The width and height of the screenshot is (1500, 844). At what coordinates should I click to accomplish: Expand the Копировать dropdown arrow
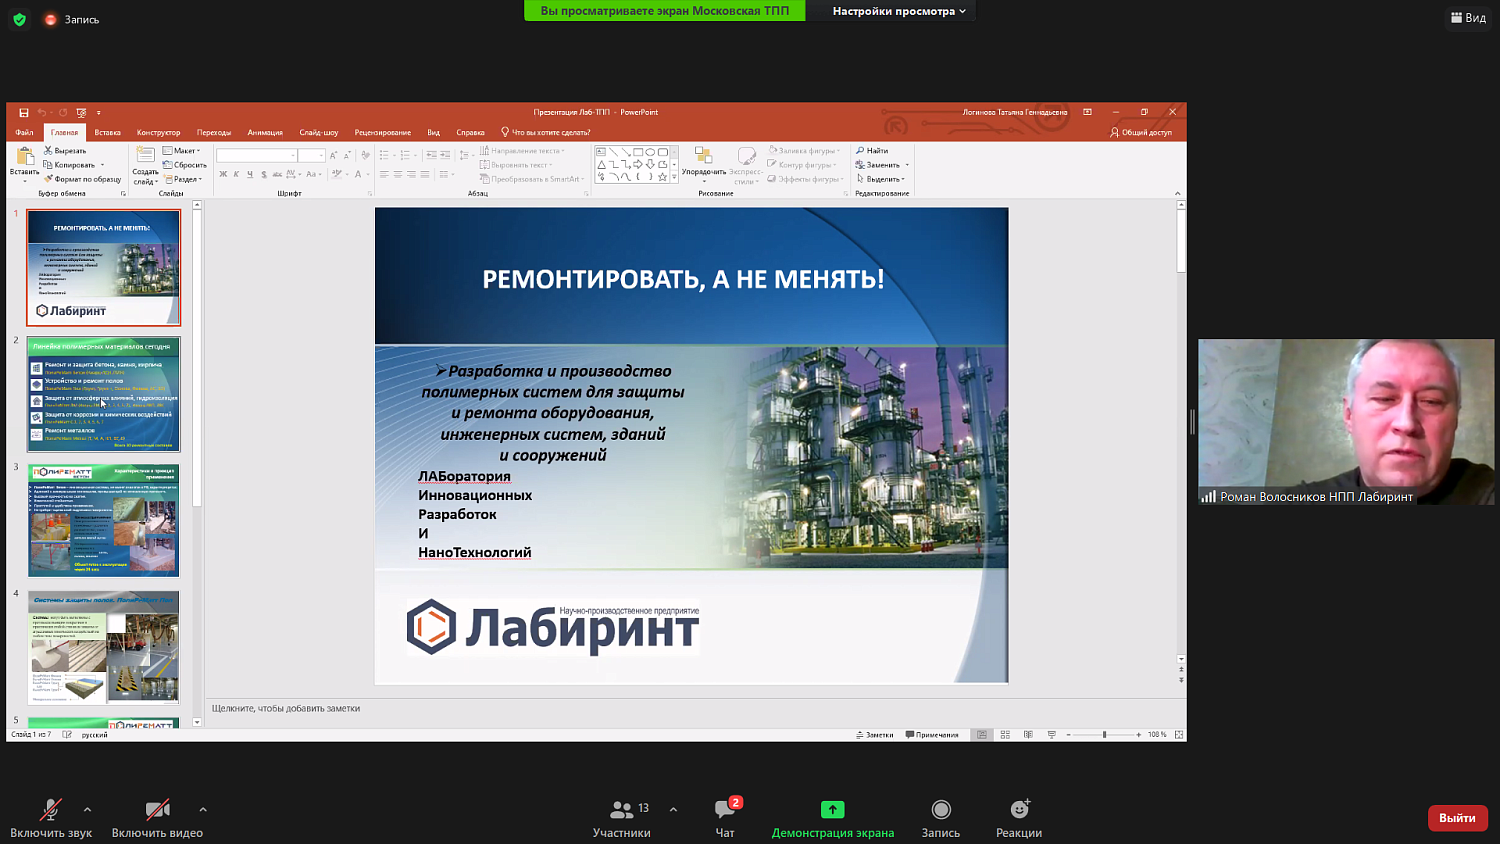pos(102,165)
